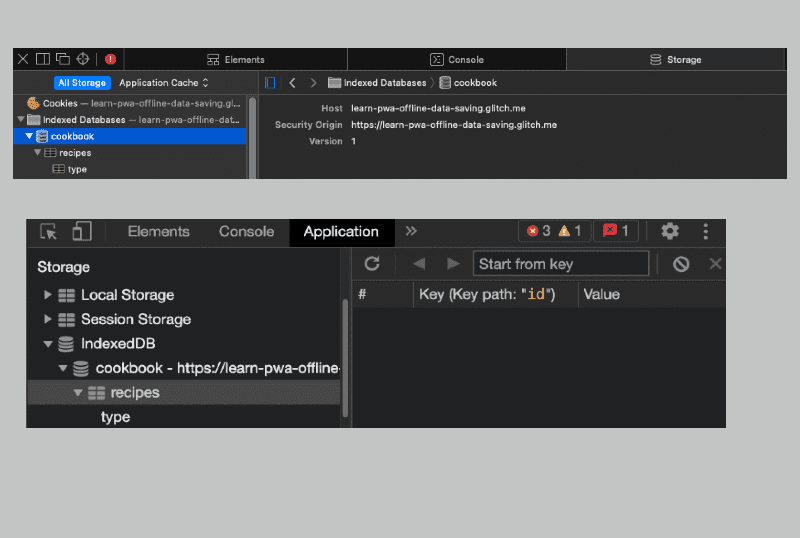Viewport: 800px width, 538px height.
Task: Click the Safari element selection crosshair icon
Action: point(83,59)
